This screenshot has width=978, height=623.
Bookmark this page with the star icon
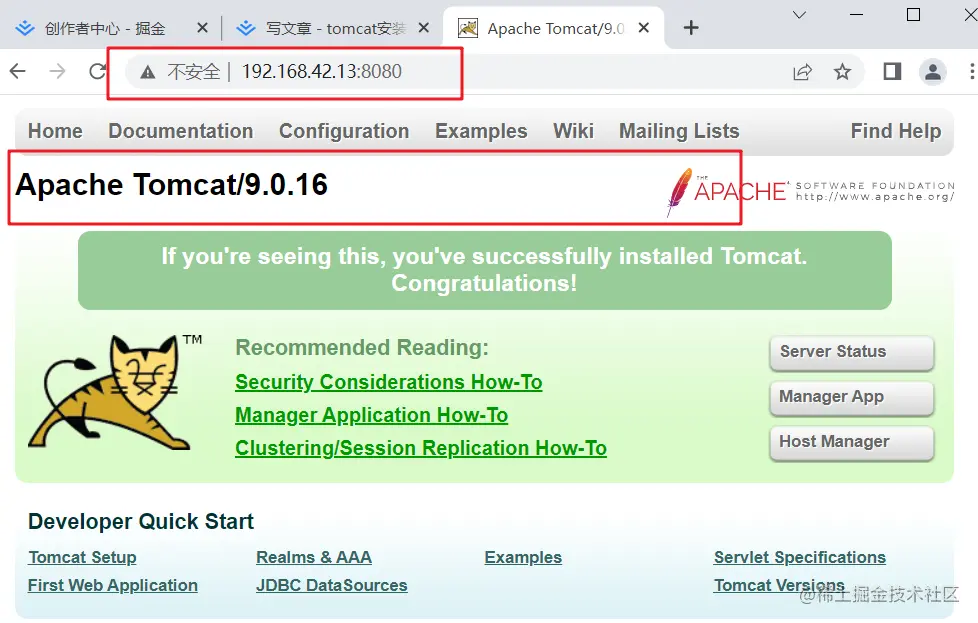point(842,72)
